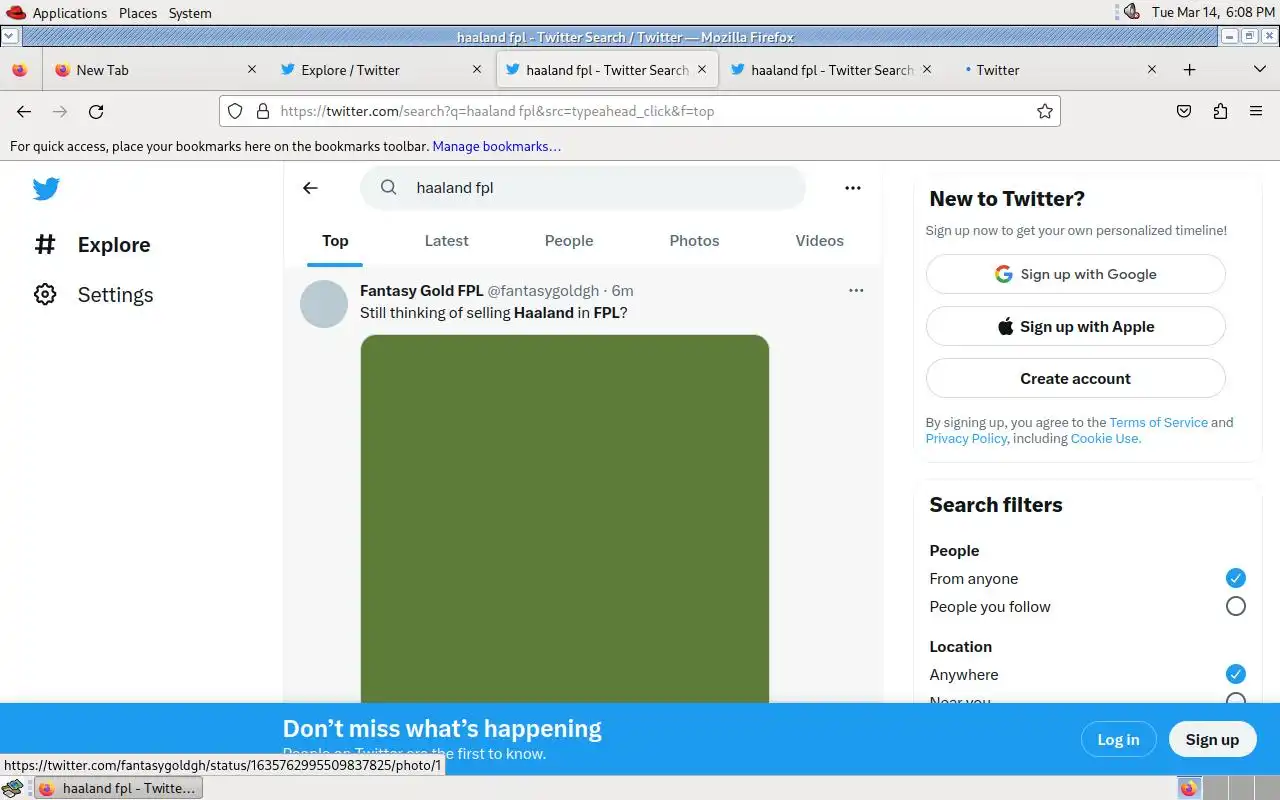Viewport: 1280px width, 800px height.
Task: Click the magnifier icon in search box
Action: pyautogui.click(x=389, y=187)
